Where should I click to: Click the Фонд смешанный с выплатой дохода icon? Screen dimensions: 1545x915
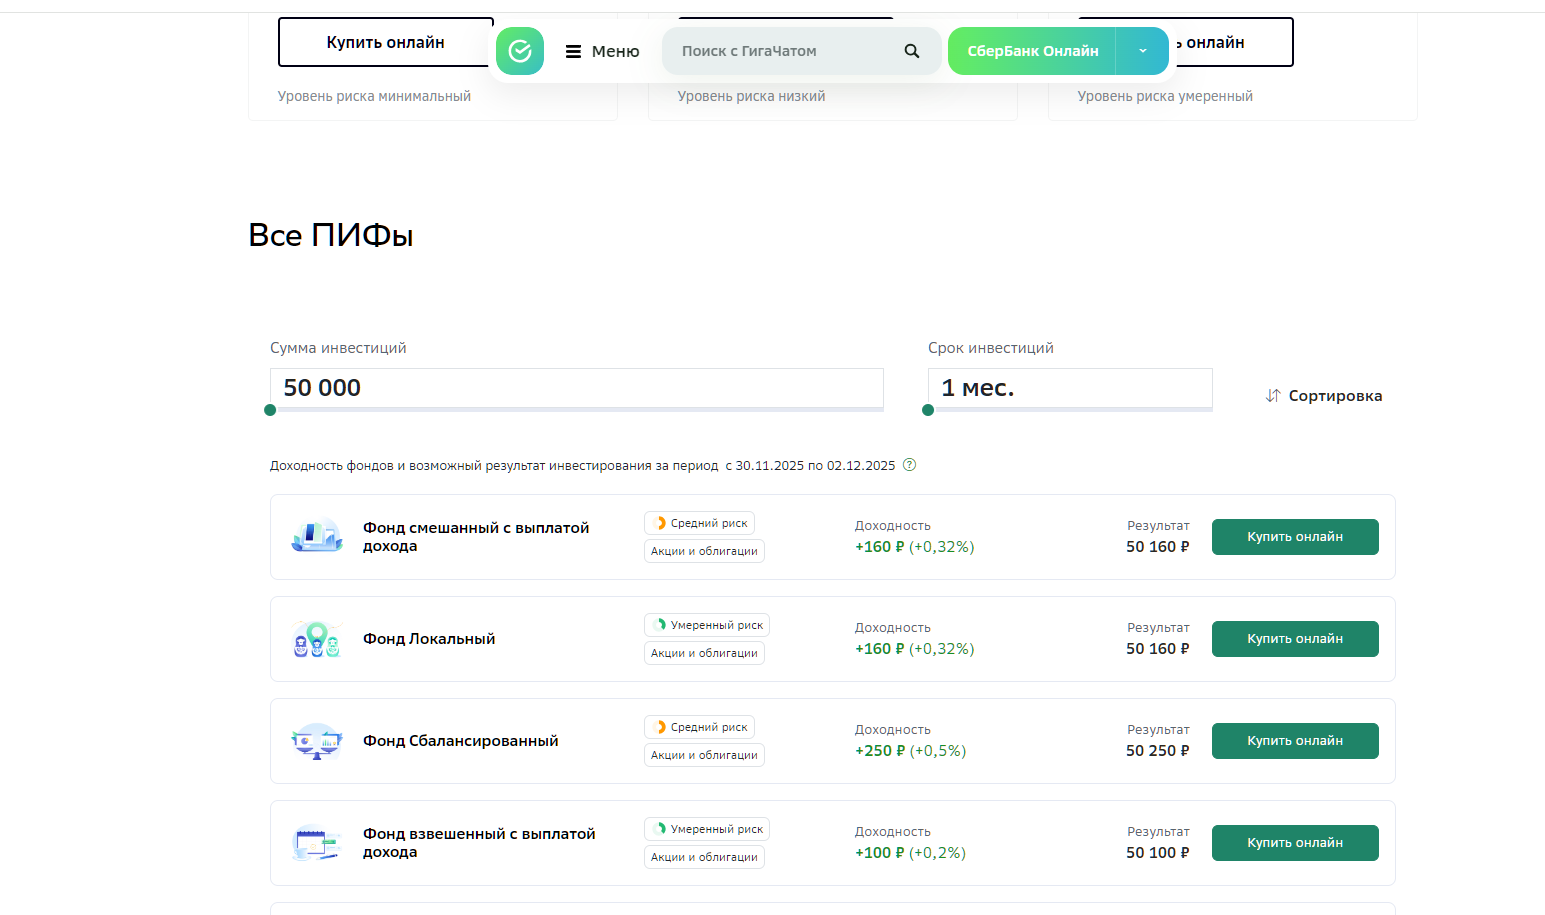click(x=316, y=537)
